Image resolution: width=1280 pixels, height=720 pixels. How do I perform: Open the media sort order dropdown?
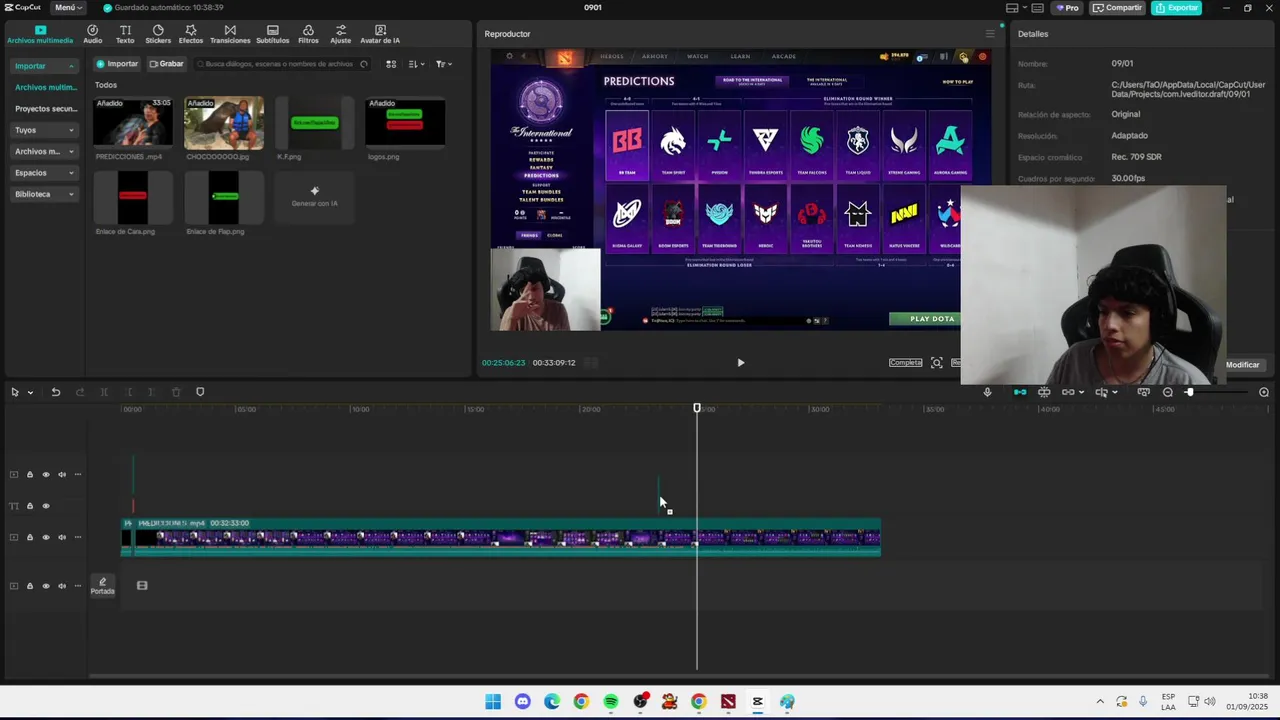click(416, 64)
